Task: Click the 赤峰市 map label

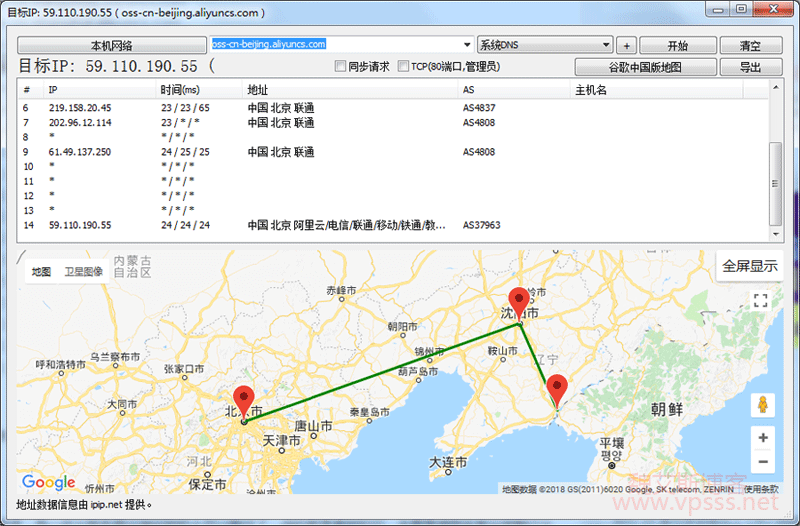Action: 341,290
